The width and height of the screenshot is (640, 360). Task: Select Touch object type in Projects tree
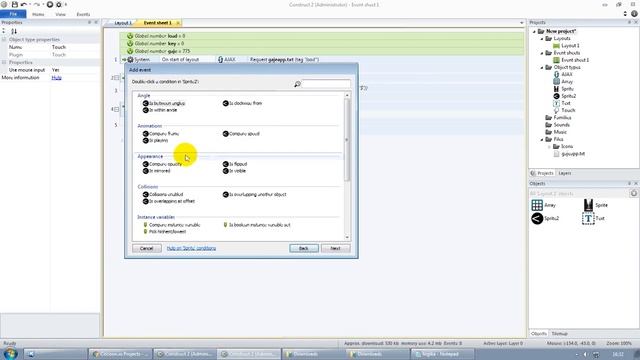[x=564, y=110]
